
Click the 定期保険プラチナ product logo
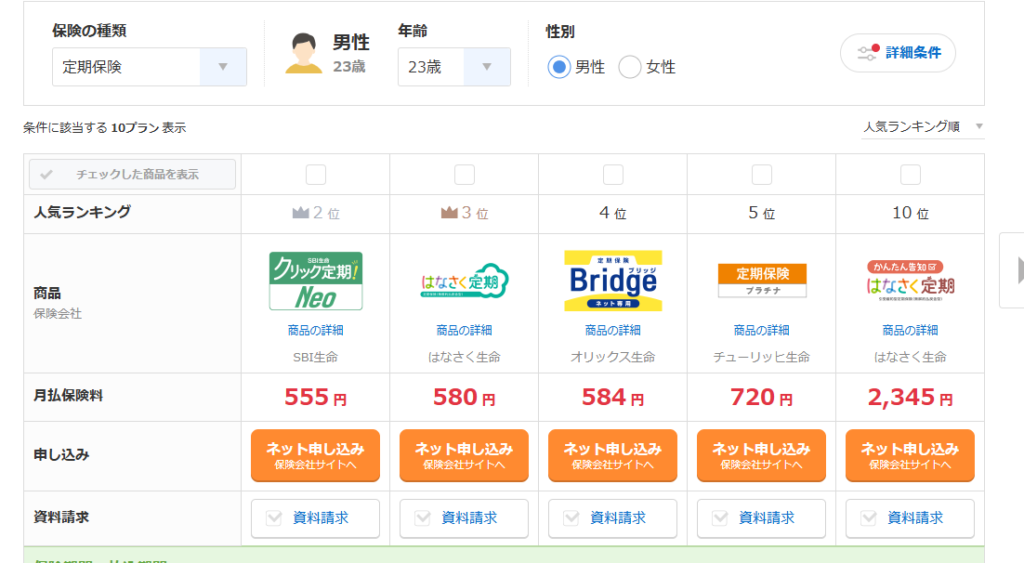(x=761, y=280)
